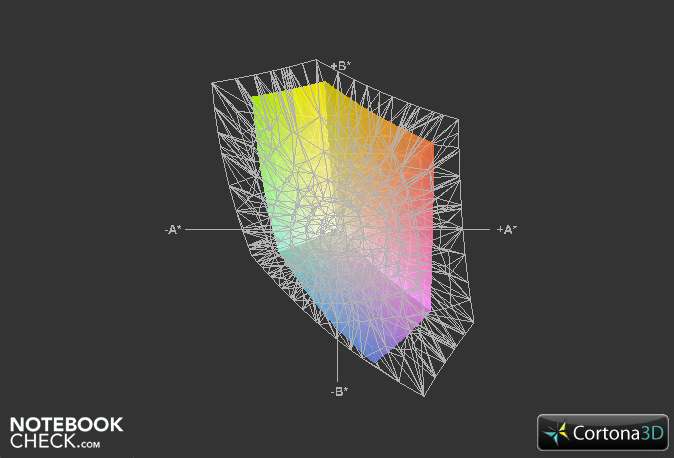The height and width of the screenshot is (458, 674).
Task: Click the +A* axis label
Action: click(x=507, y=230)
